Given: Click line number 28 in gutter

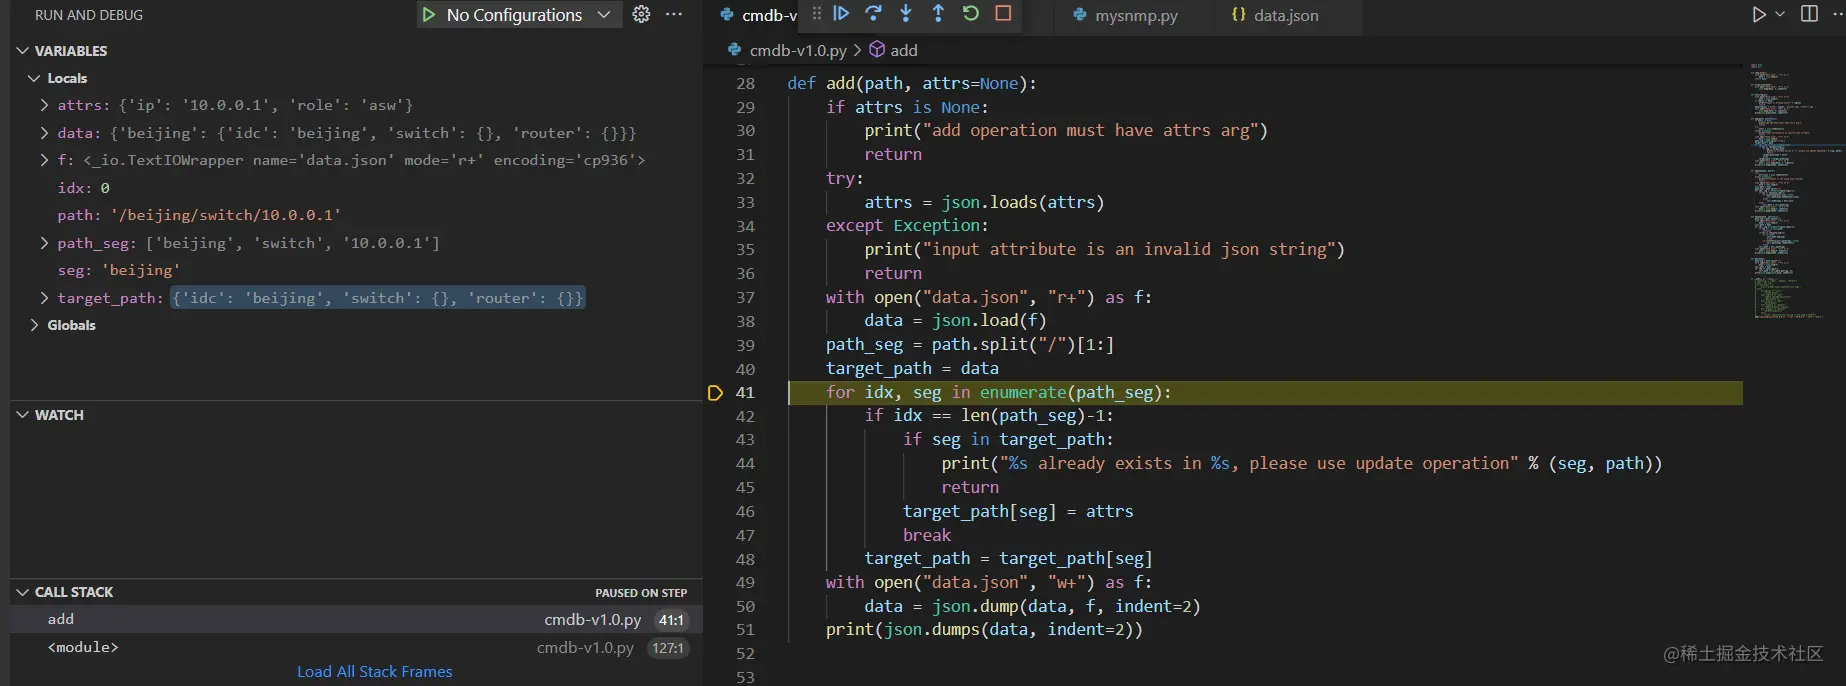Looking at the screenshot, I should 745,84.
